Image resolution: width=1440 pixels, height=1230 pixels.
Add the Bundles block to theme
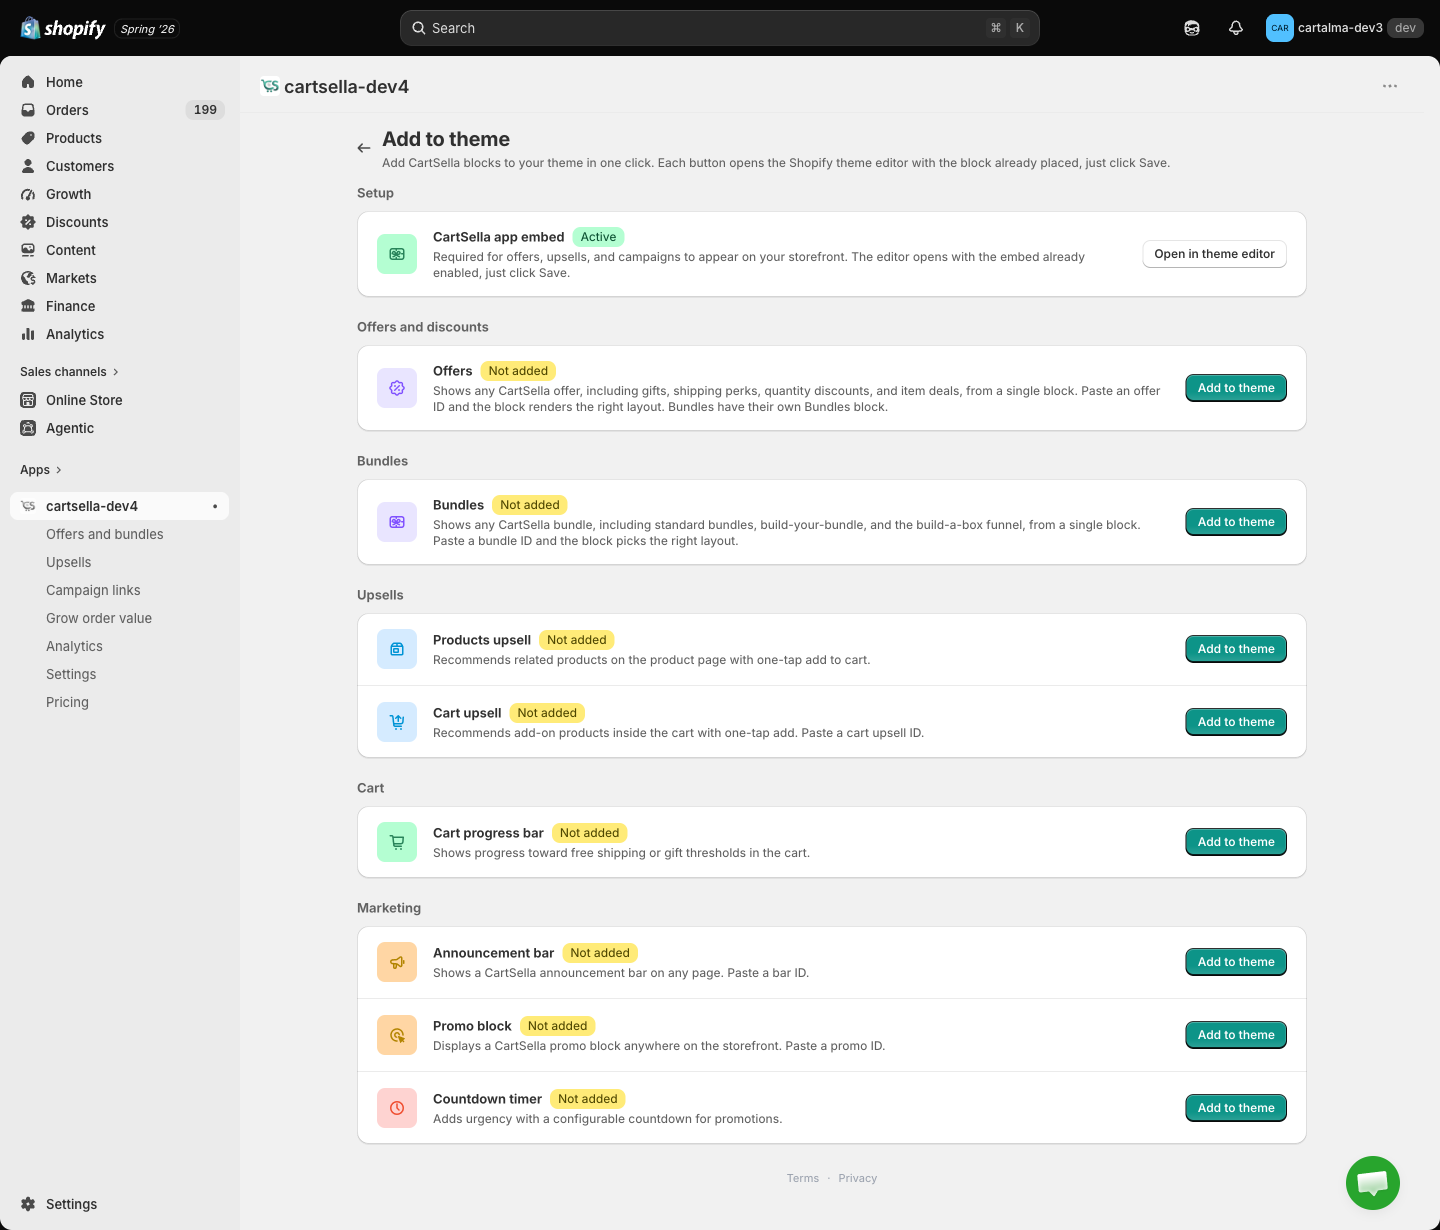[x=1236, y=522]
